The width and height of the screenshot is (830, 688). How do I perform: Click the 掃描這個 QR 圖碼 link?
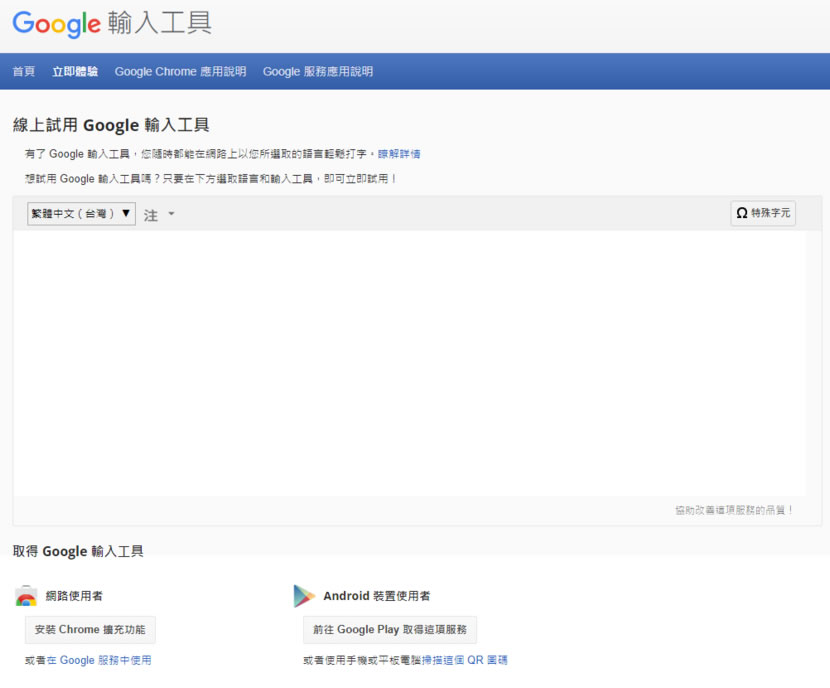click(x=464, y=660)
